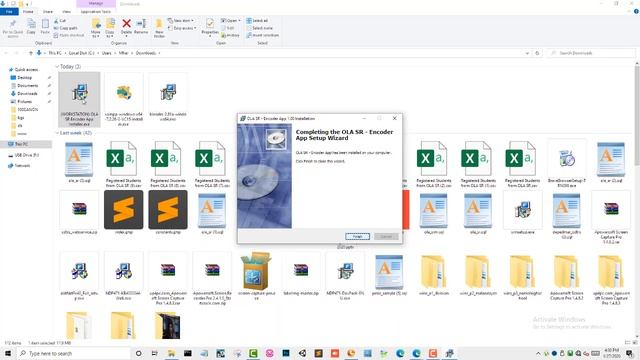
Task: Open the New item dropdown
Action: pos(181,20)
